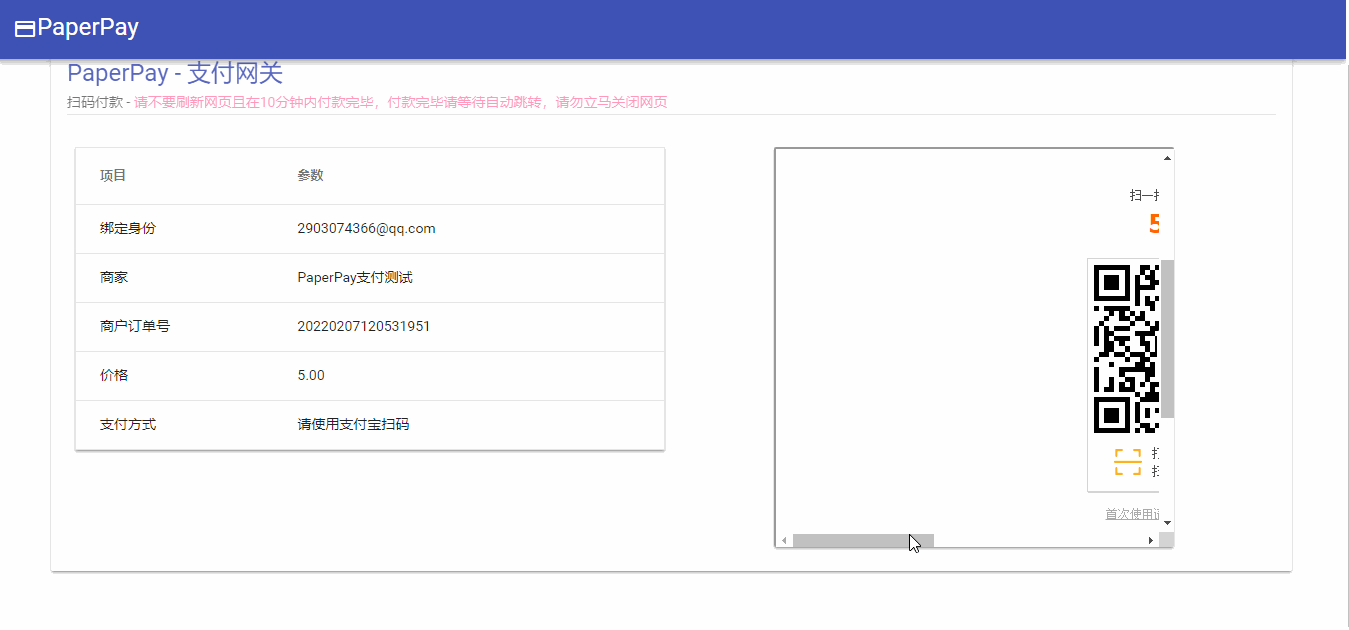Click the 绑定身份 row label
Screen dimensions: 1349x630
pyautogui.click(x=128, y=228)
